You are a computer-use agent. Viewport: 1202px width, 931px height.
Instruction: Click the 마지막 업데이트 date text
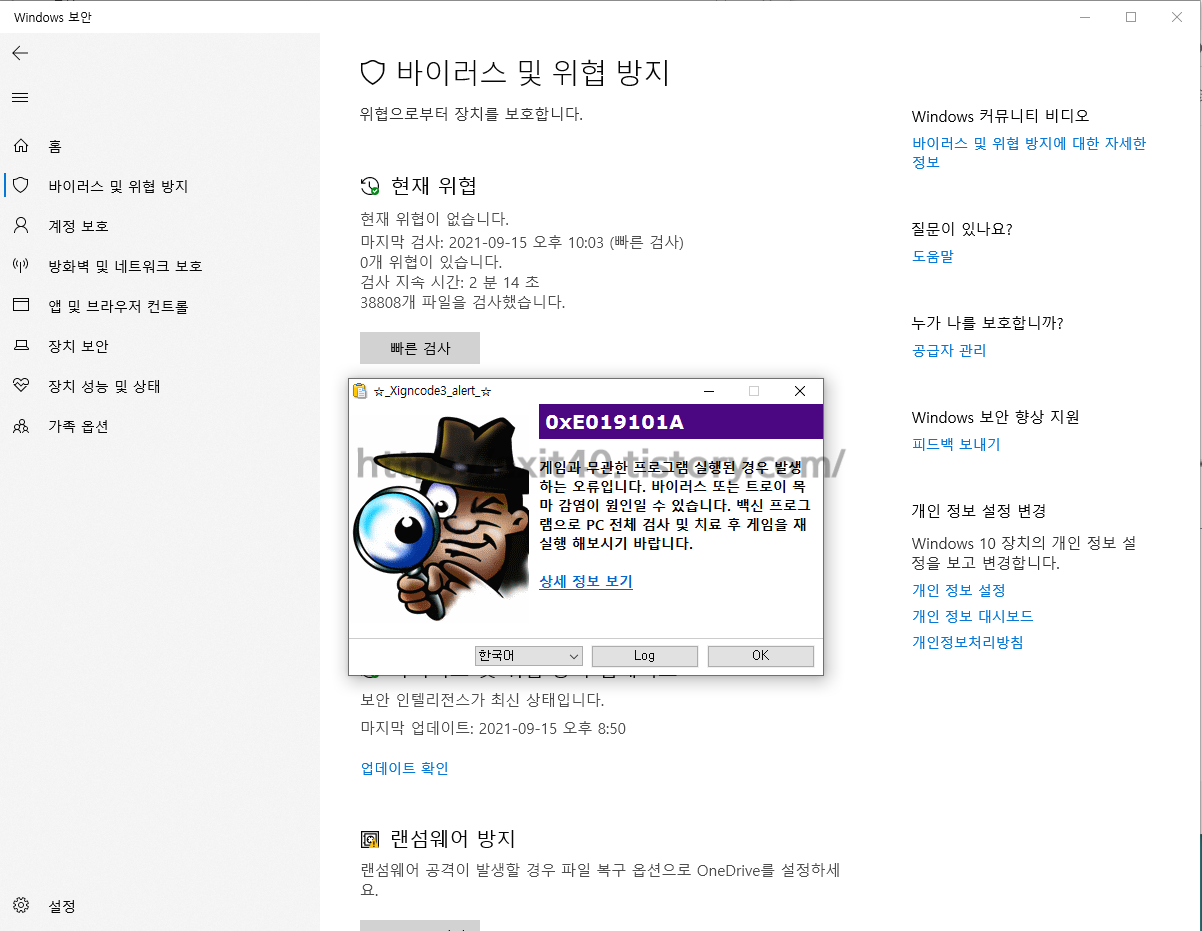pyautogui.click(x=493, y=728)
